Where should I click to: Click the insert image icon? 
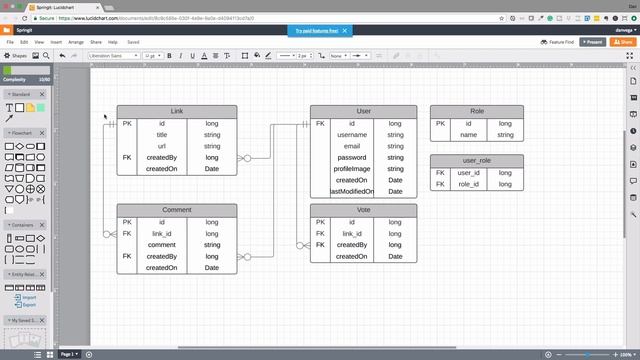(36, 56)
